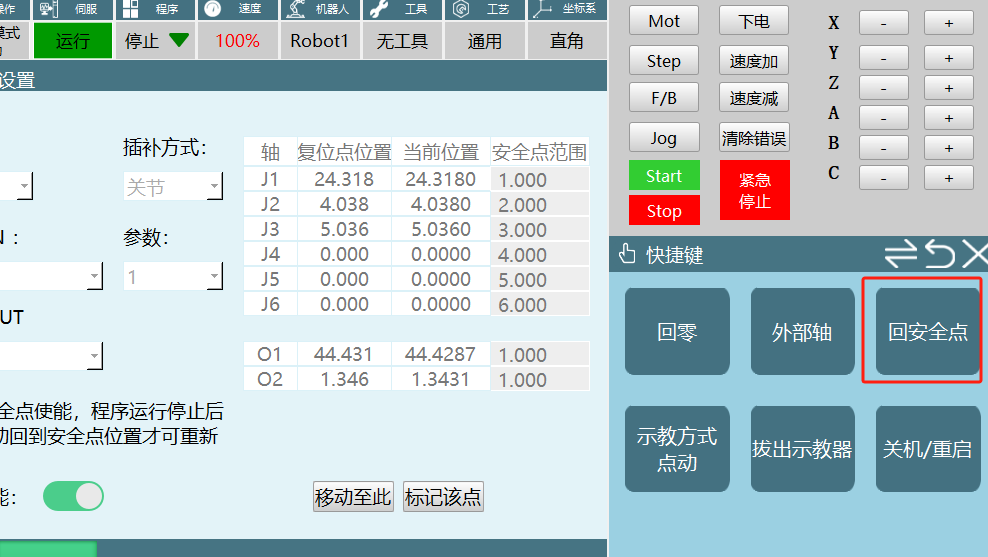This screenshot has width=988, height=557.
Task: Edit O1 safety range 1.000
Action: tap(540, 355)
